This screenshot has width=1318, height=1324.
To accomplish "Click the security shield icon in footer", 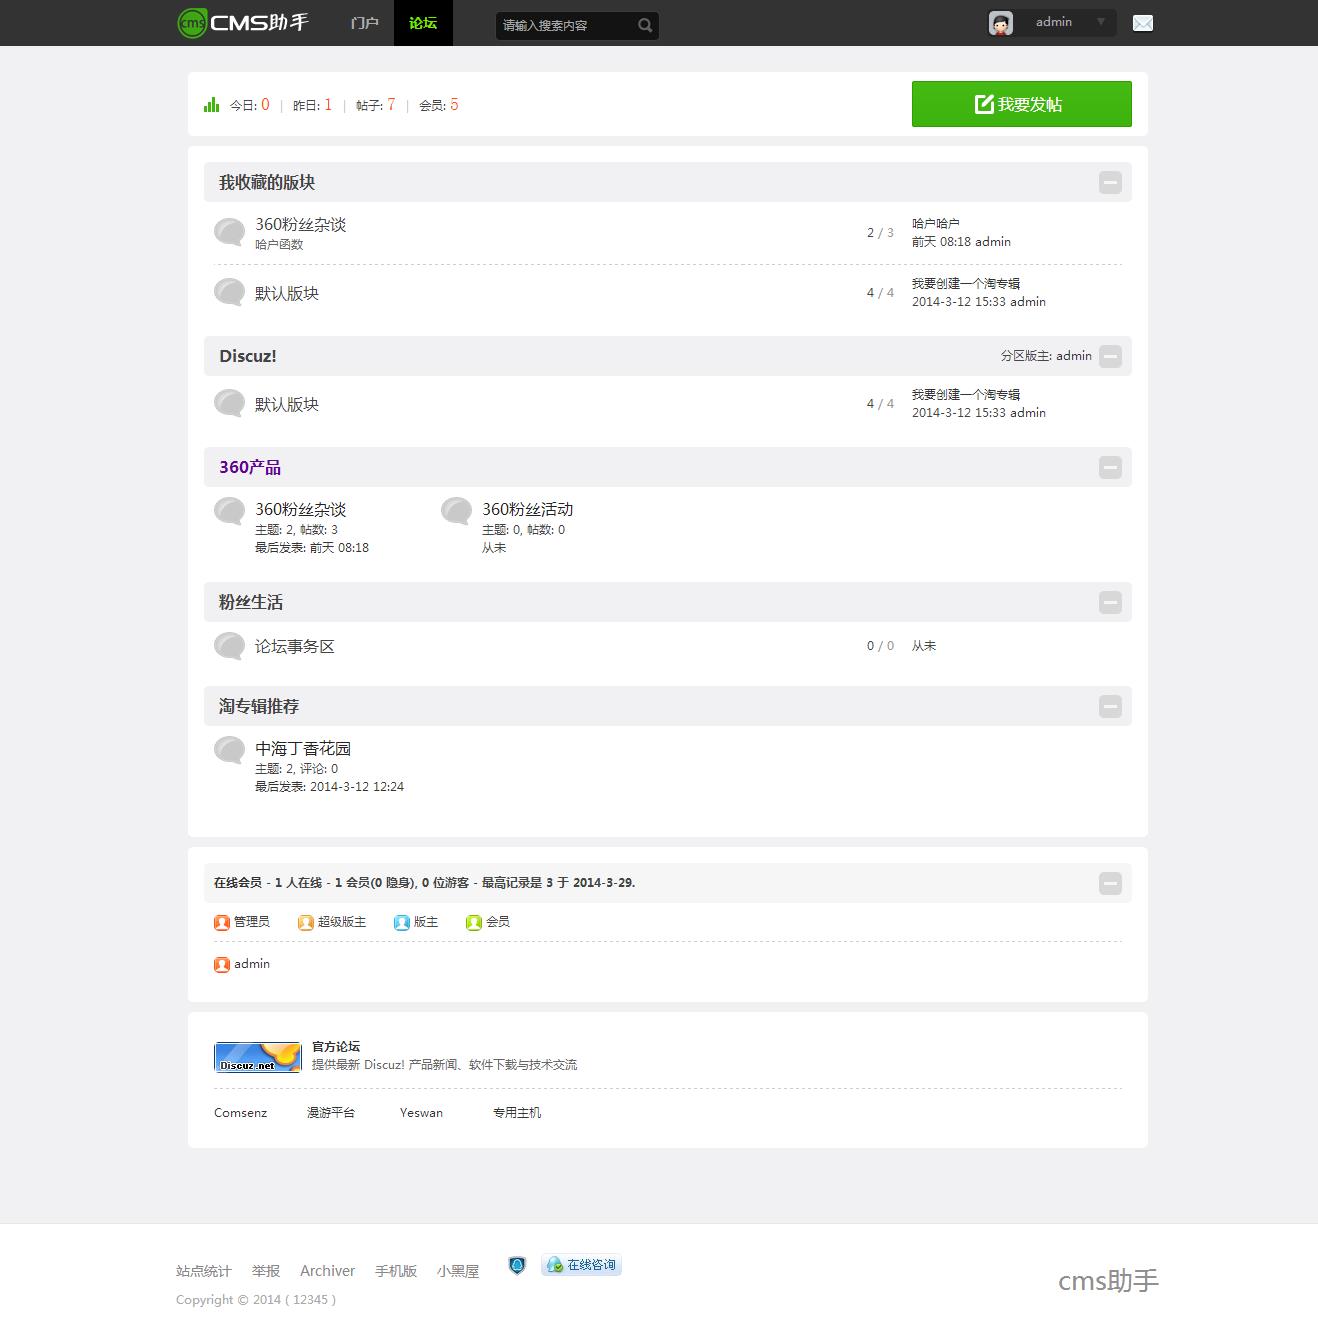I will pyautogui.click(x=517, y=1266).
